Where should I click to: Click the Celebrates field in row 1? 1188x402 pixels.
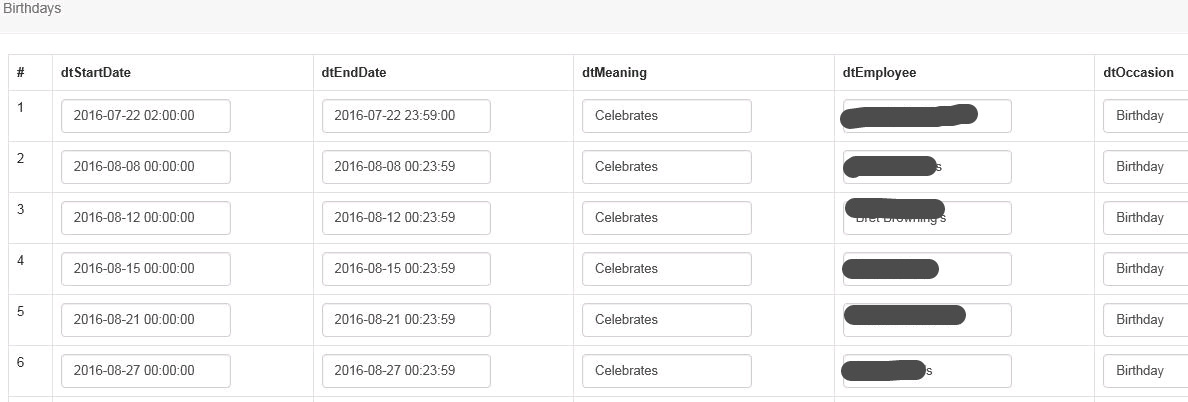point(667,116)
